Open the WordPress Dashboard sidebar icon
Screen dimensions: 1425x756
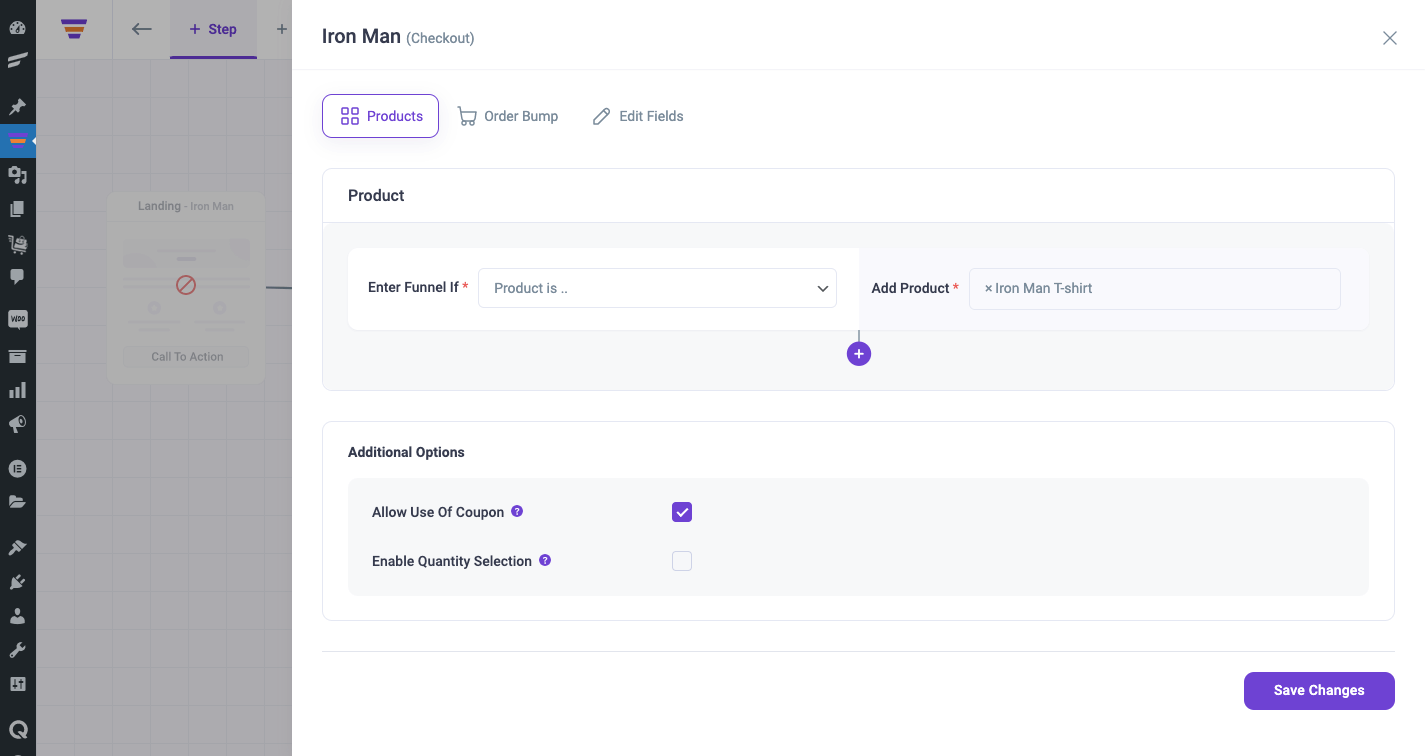[17, 27]
